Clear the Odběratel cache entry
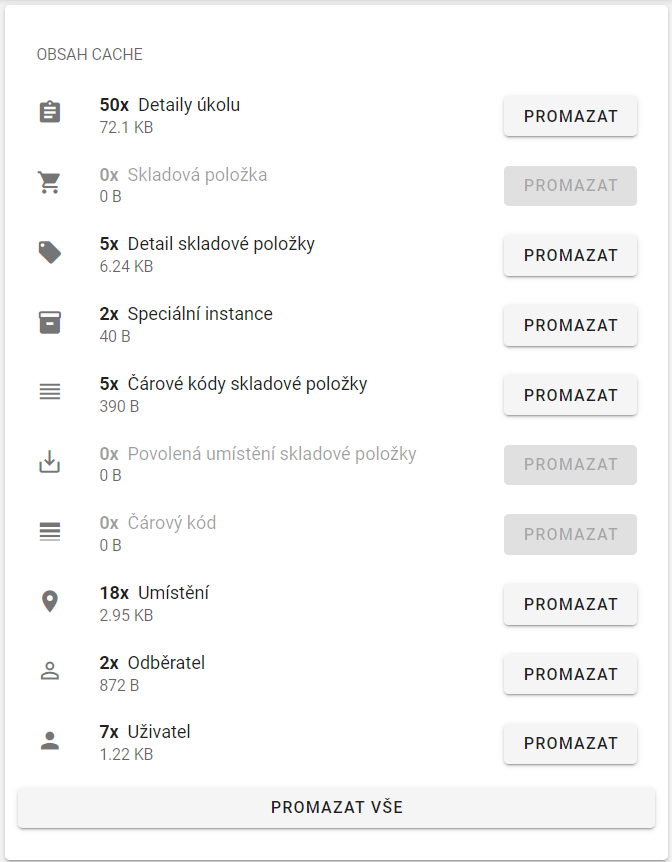 click(x=570, y=673)
